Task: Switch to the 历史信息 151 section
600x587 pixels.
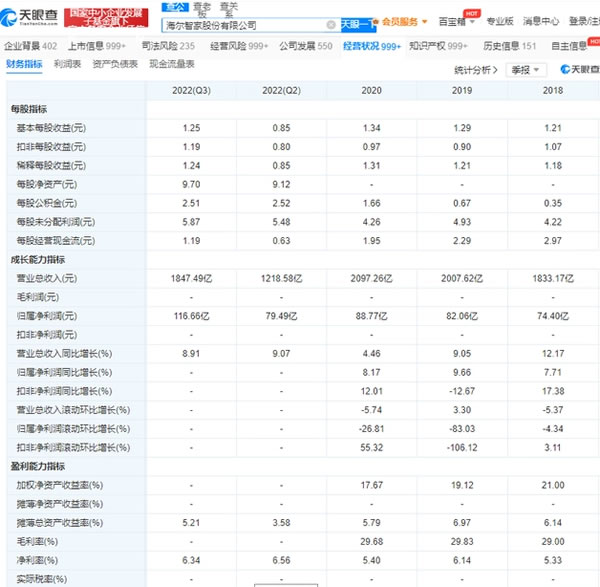Action: pos(510,46)
